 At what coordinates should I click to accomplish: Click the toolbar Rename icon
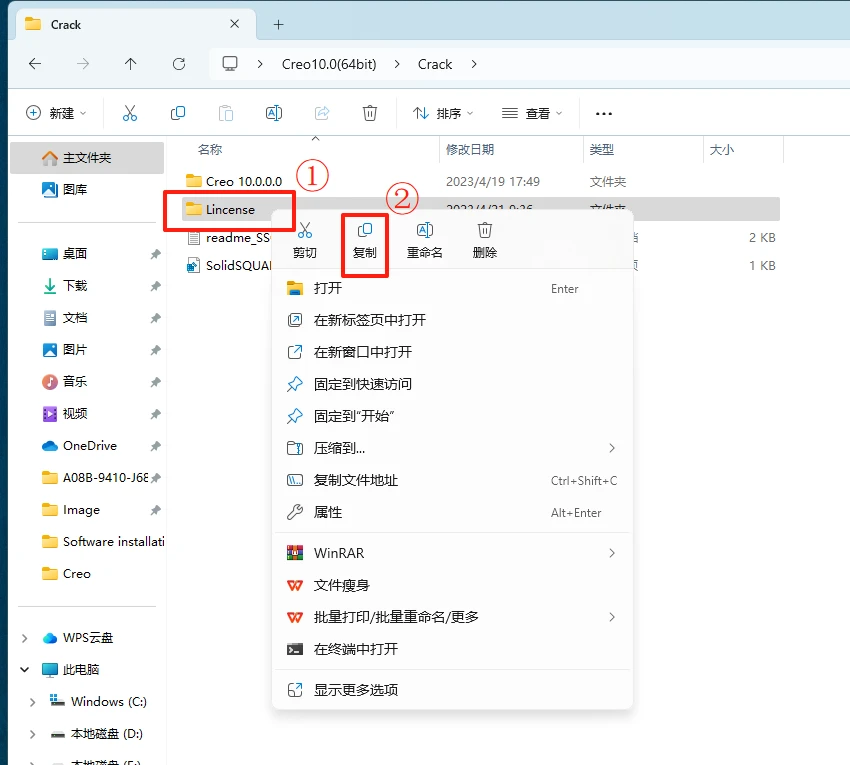tap(274, 113)
